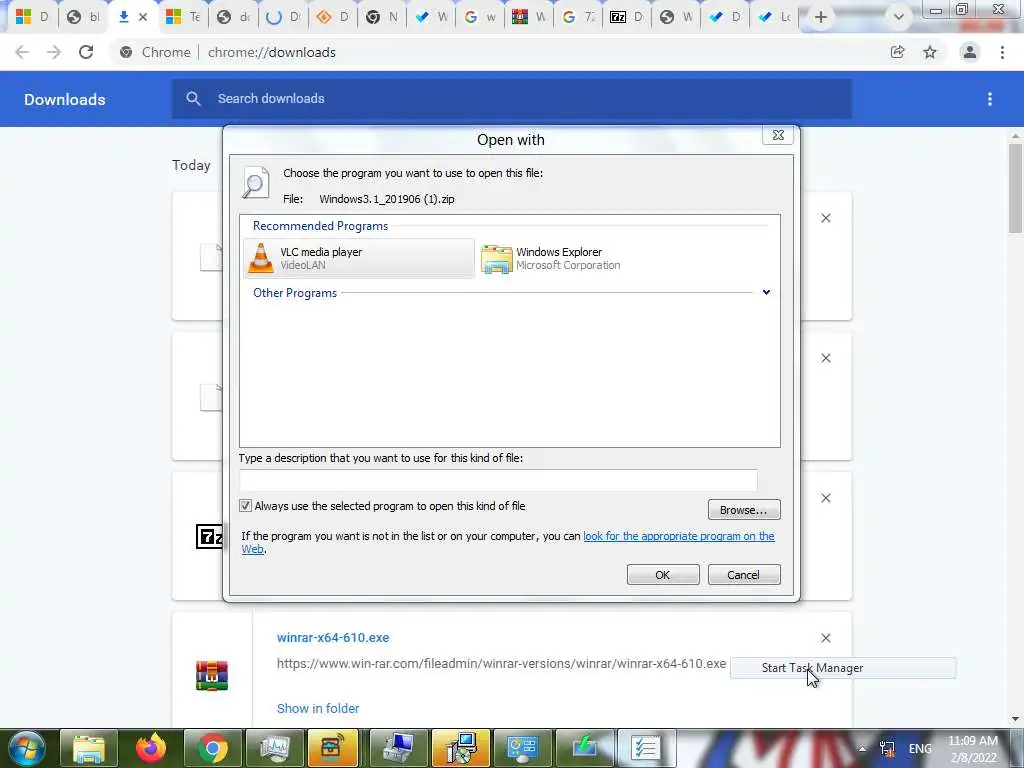Image resolution: width=1024 pixels, height=768 pixels.
Task: Switch to the first Microsoft tab 'D'
Action: [x=32, y=17]
